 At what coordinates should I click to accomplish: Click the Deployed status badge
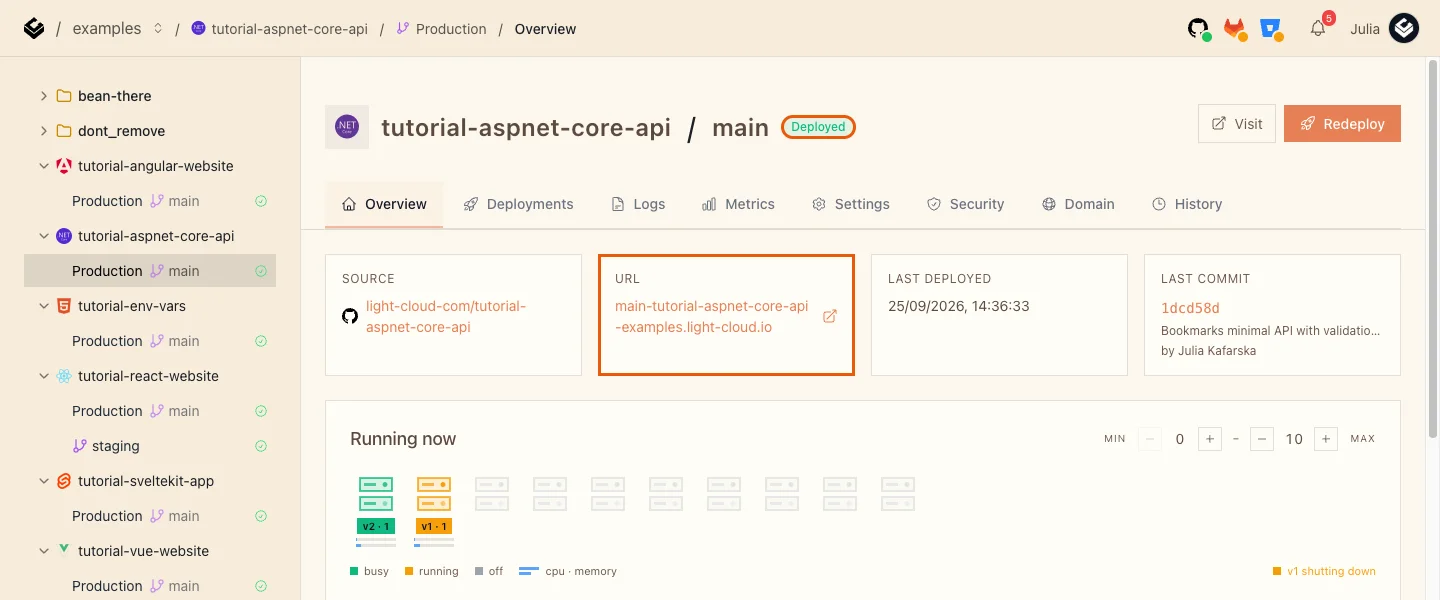(x=818, y=127)
